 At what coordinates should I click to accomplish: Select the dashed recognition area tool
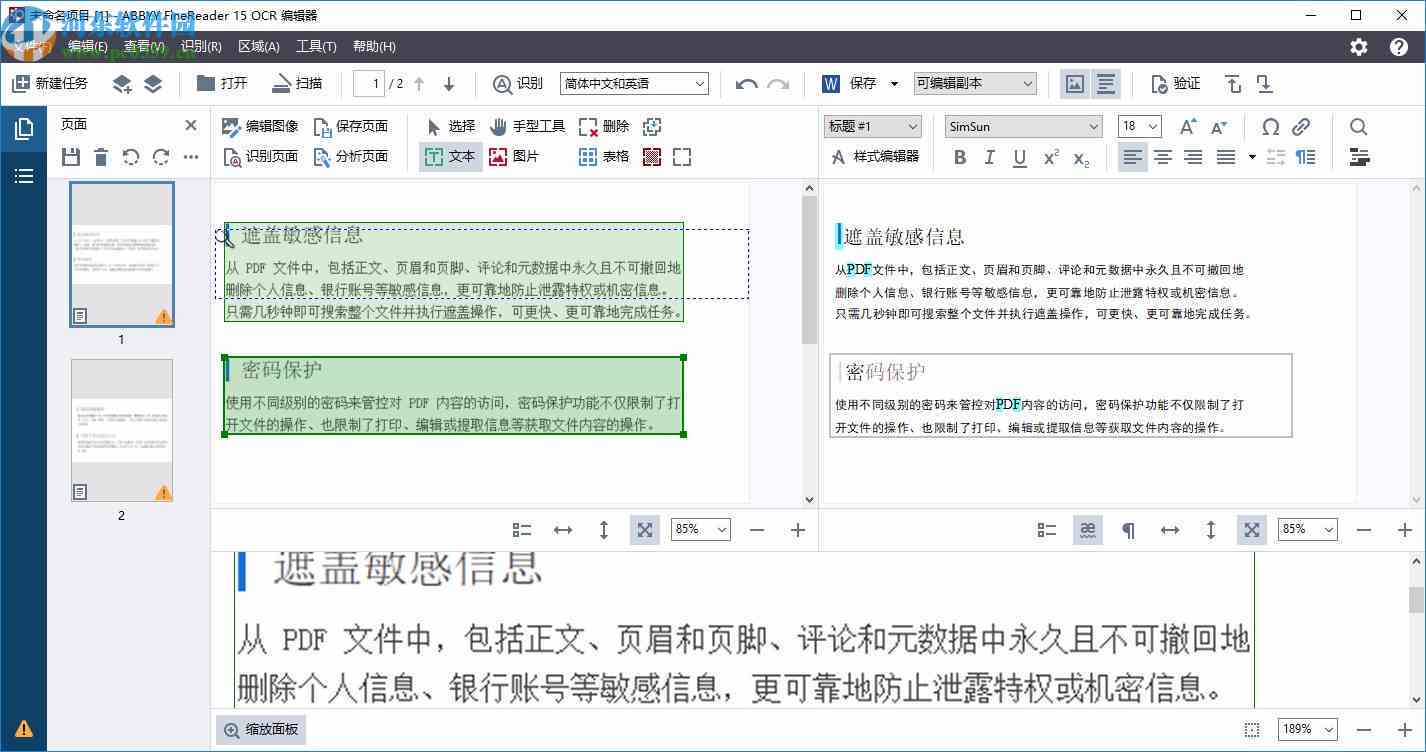click(x=682, y=157)
